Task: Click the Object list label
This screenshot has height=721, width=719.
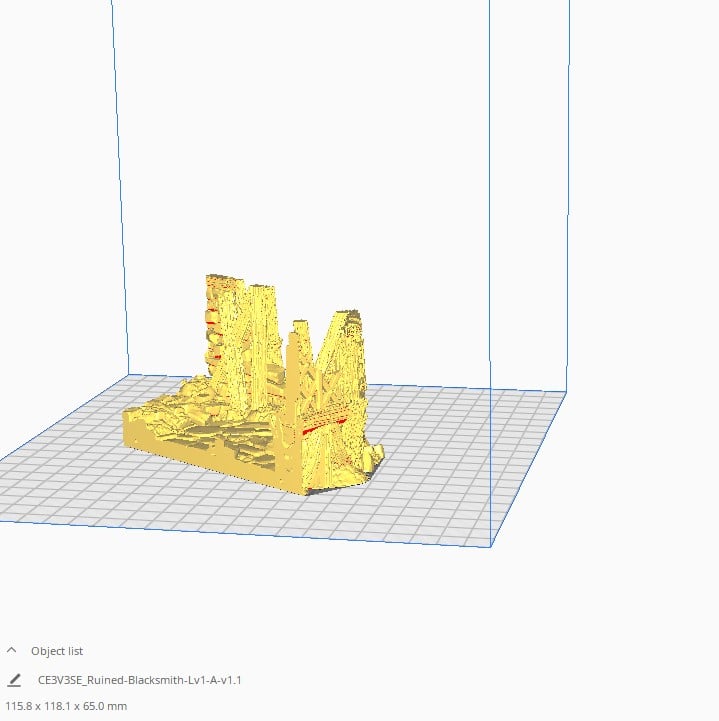Action: tap(57, 651)
